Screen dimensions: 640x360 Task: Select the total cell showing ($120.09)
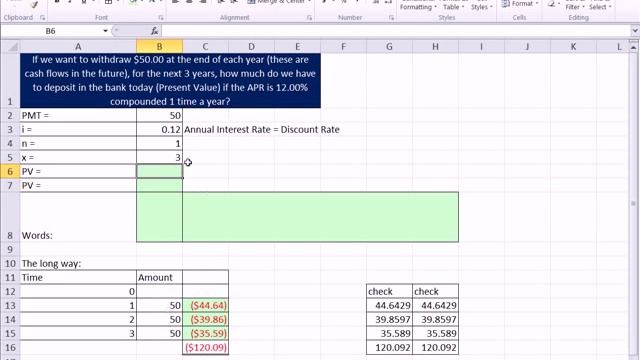(205, 347)
